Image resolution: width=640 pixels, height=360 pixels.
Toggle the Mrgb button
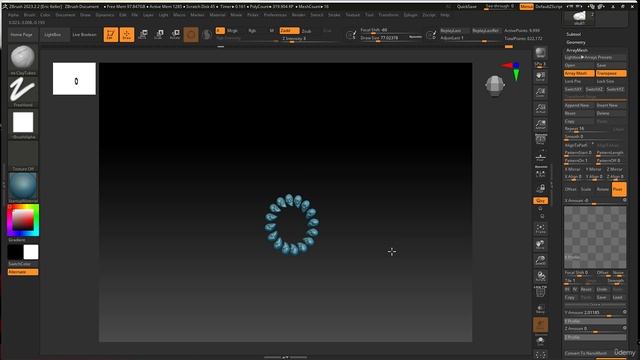pyautogui.click(x=232, y=31)
